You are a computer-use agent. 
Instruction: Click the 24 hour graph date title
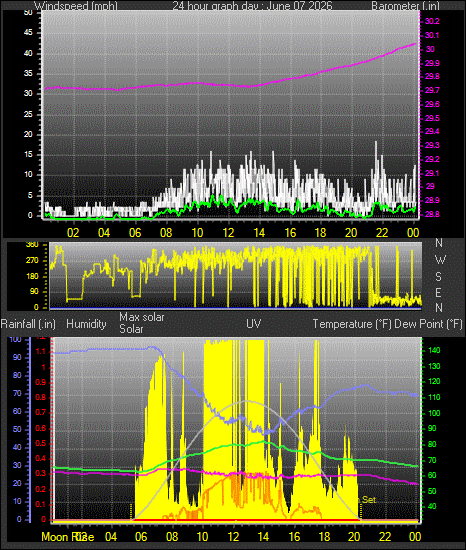[x=252, y=6]
